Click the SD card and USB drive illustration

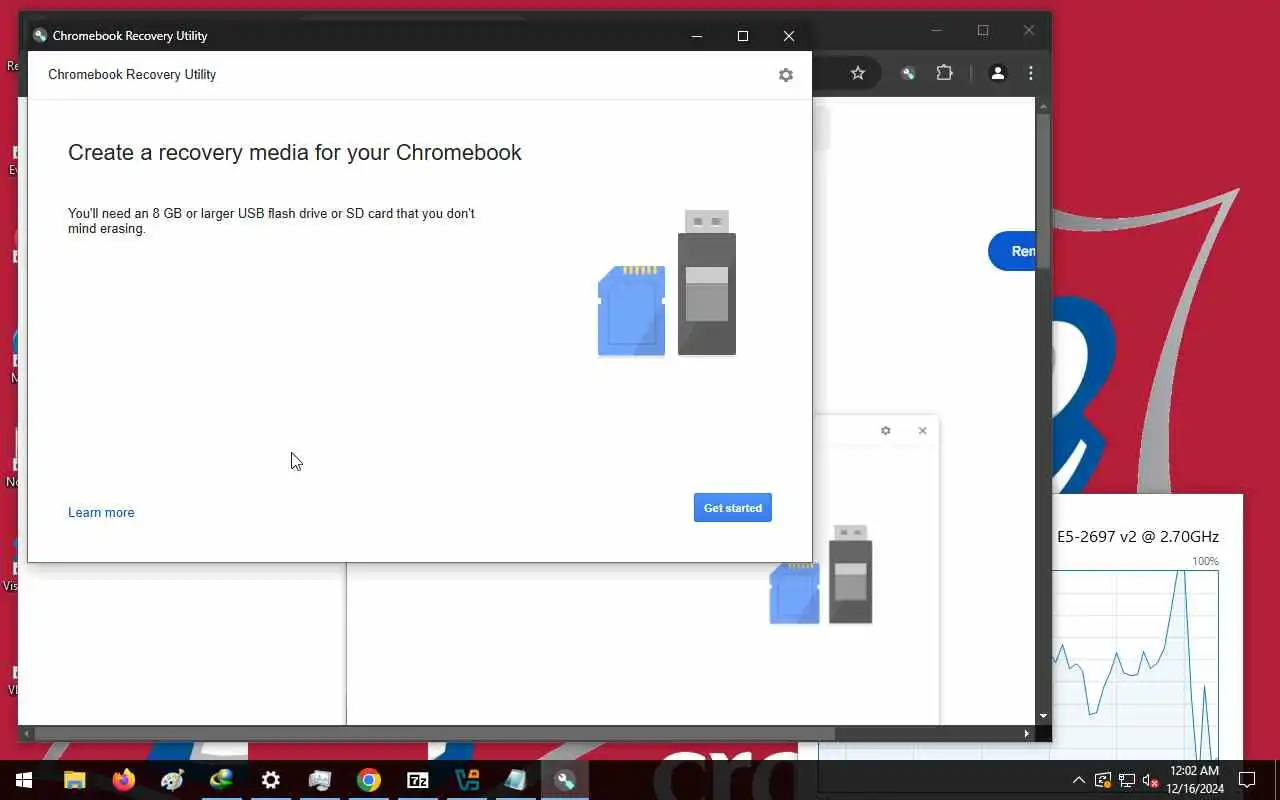pyautogui.click(x=667, y=283)
